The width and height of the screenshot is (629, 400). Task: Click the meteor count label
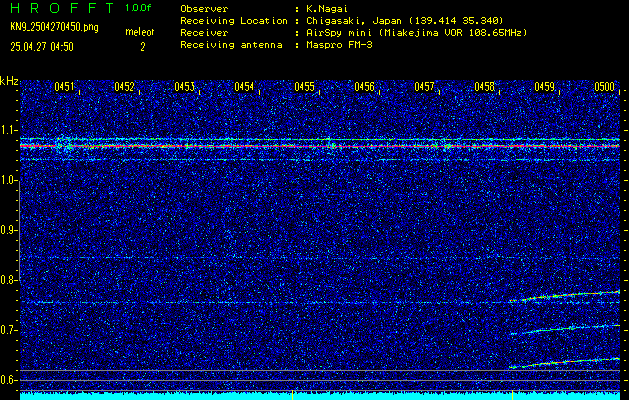140,32
